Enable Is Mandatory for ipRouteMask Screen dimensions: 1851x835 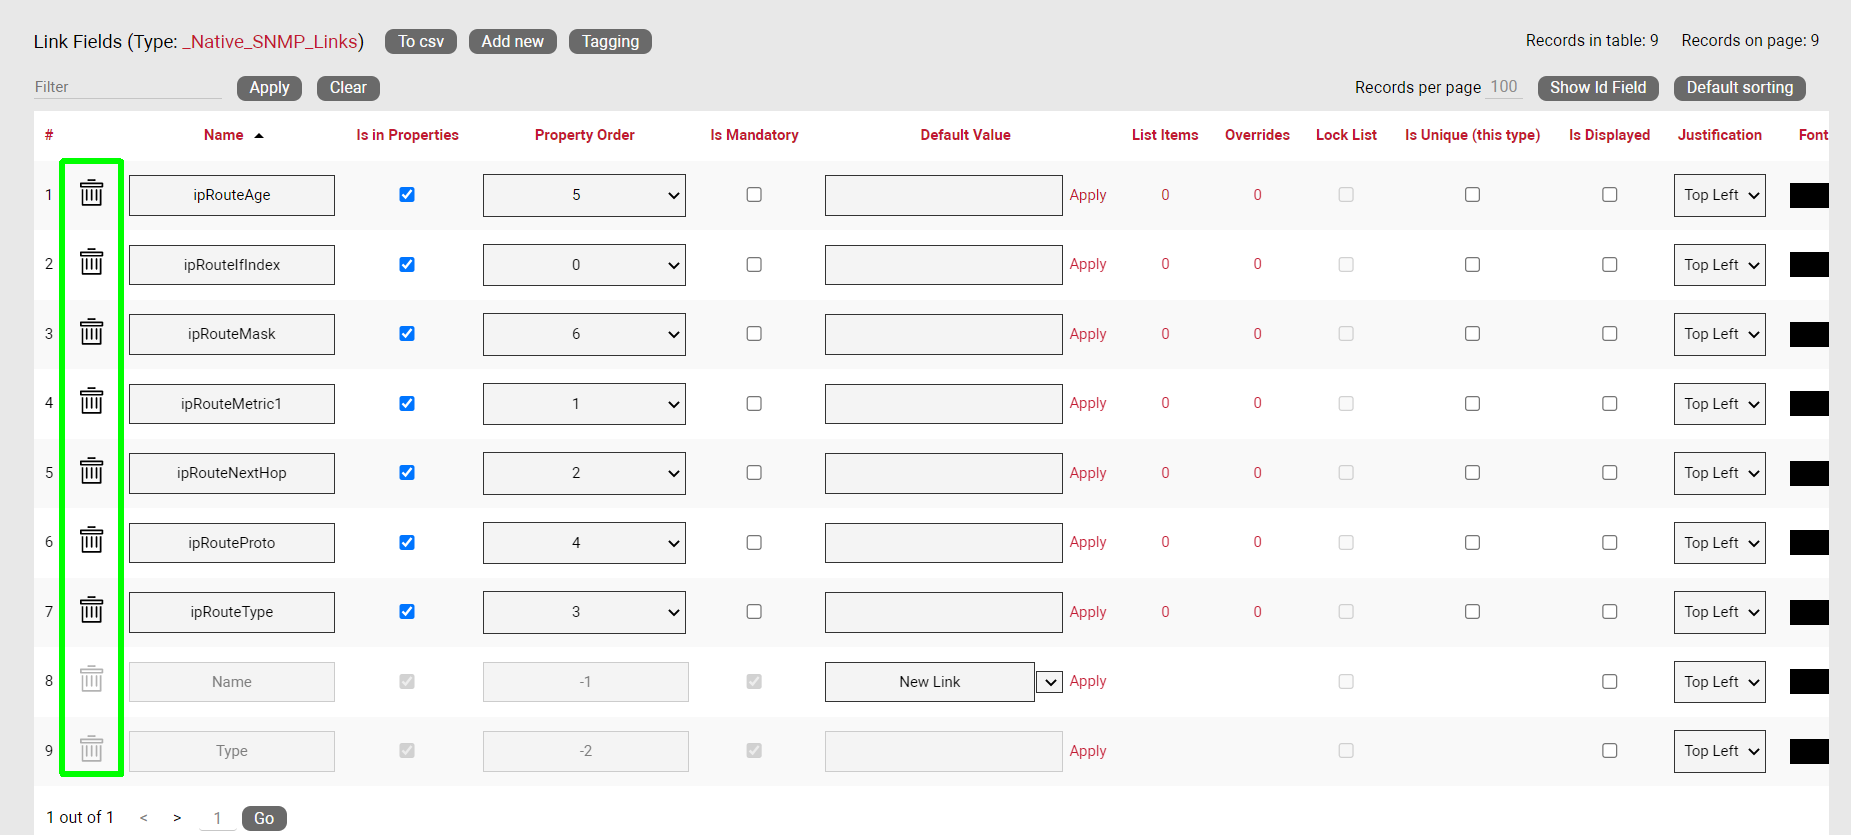tap(754, 334)
